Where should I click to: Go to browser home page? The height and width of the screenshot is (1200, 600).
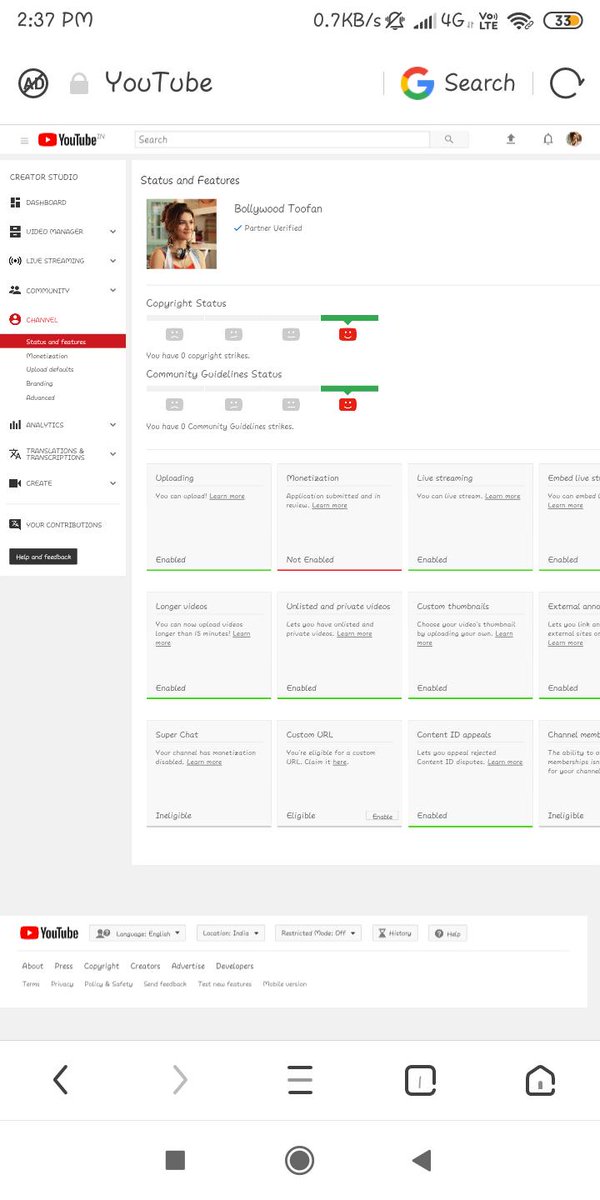coord(540,1080)
